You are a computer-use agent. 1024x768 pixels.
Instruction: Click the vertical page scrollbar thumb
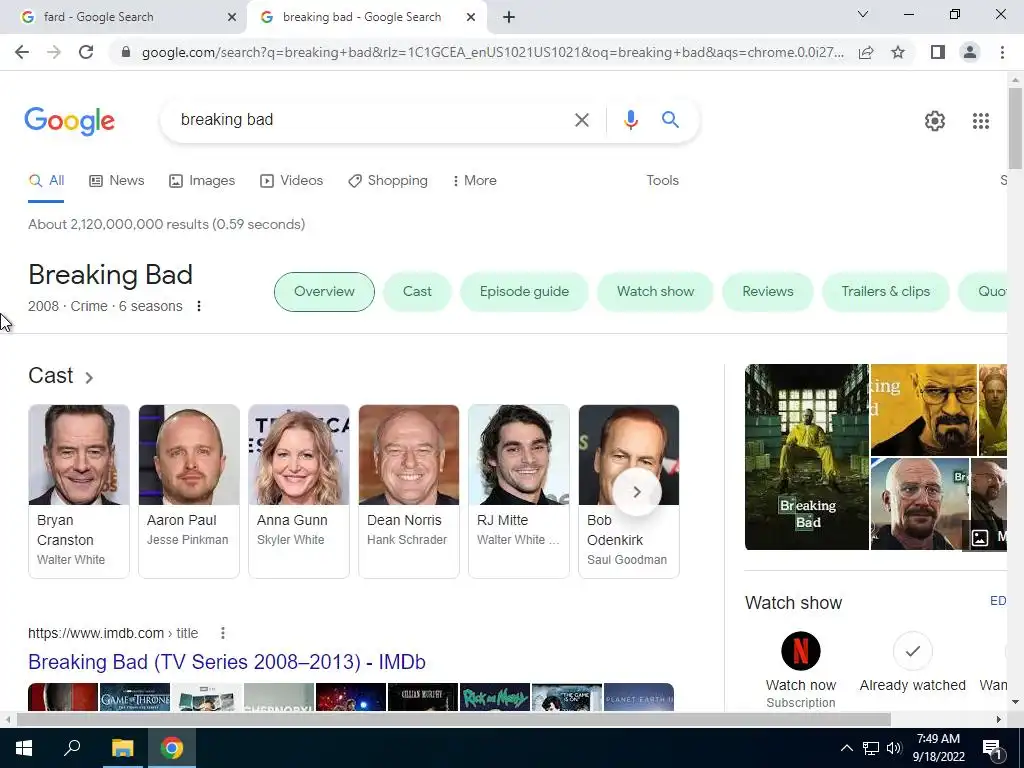point(1015,128)
